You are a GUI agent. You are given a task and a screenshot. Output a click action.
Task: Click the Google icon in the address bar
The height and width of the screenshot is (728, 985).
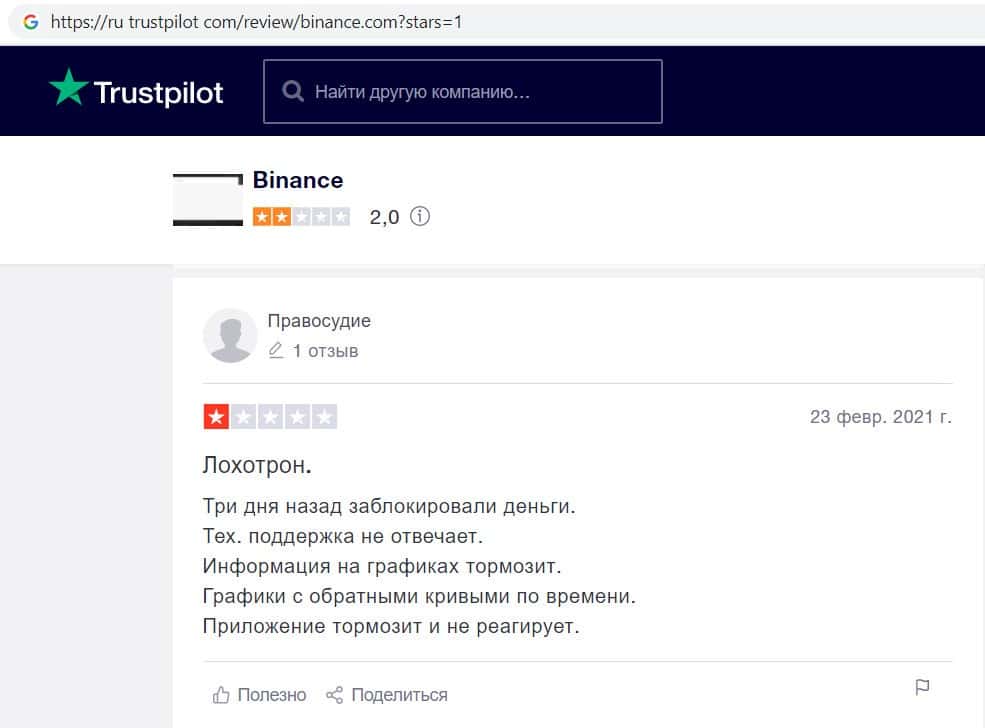(x=30, y=21)
